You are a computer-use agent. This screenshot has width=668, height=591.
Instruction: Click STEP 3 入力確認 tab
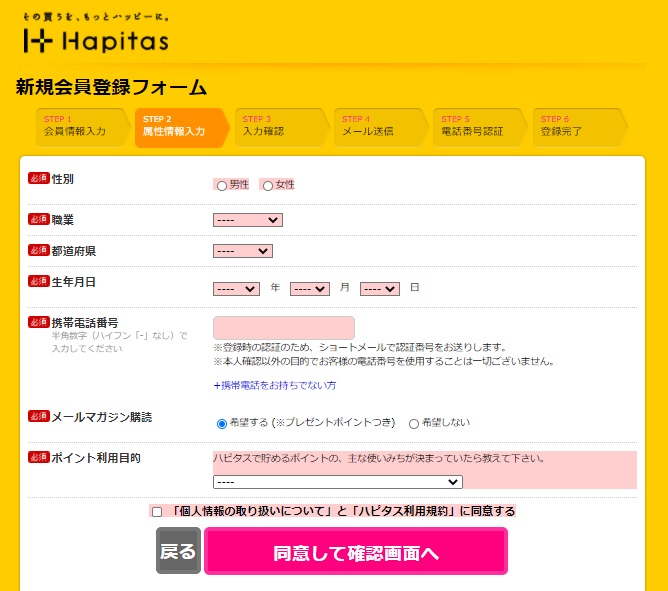click(x=281, y=127)
